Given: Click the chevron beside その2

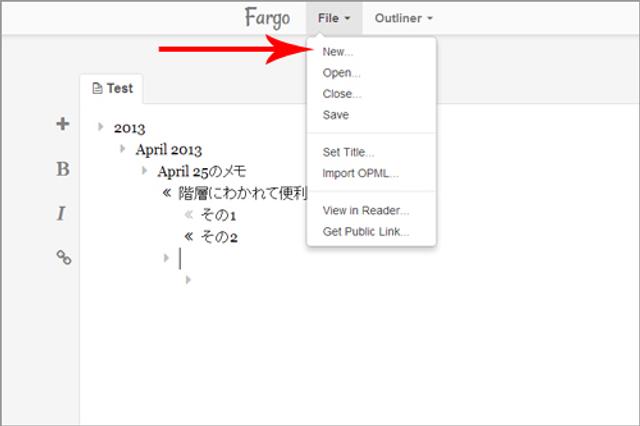Looking at the screenshot, I should [189, 236].
